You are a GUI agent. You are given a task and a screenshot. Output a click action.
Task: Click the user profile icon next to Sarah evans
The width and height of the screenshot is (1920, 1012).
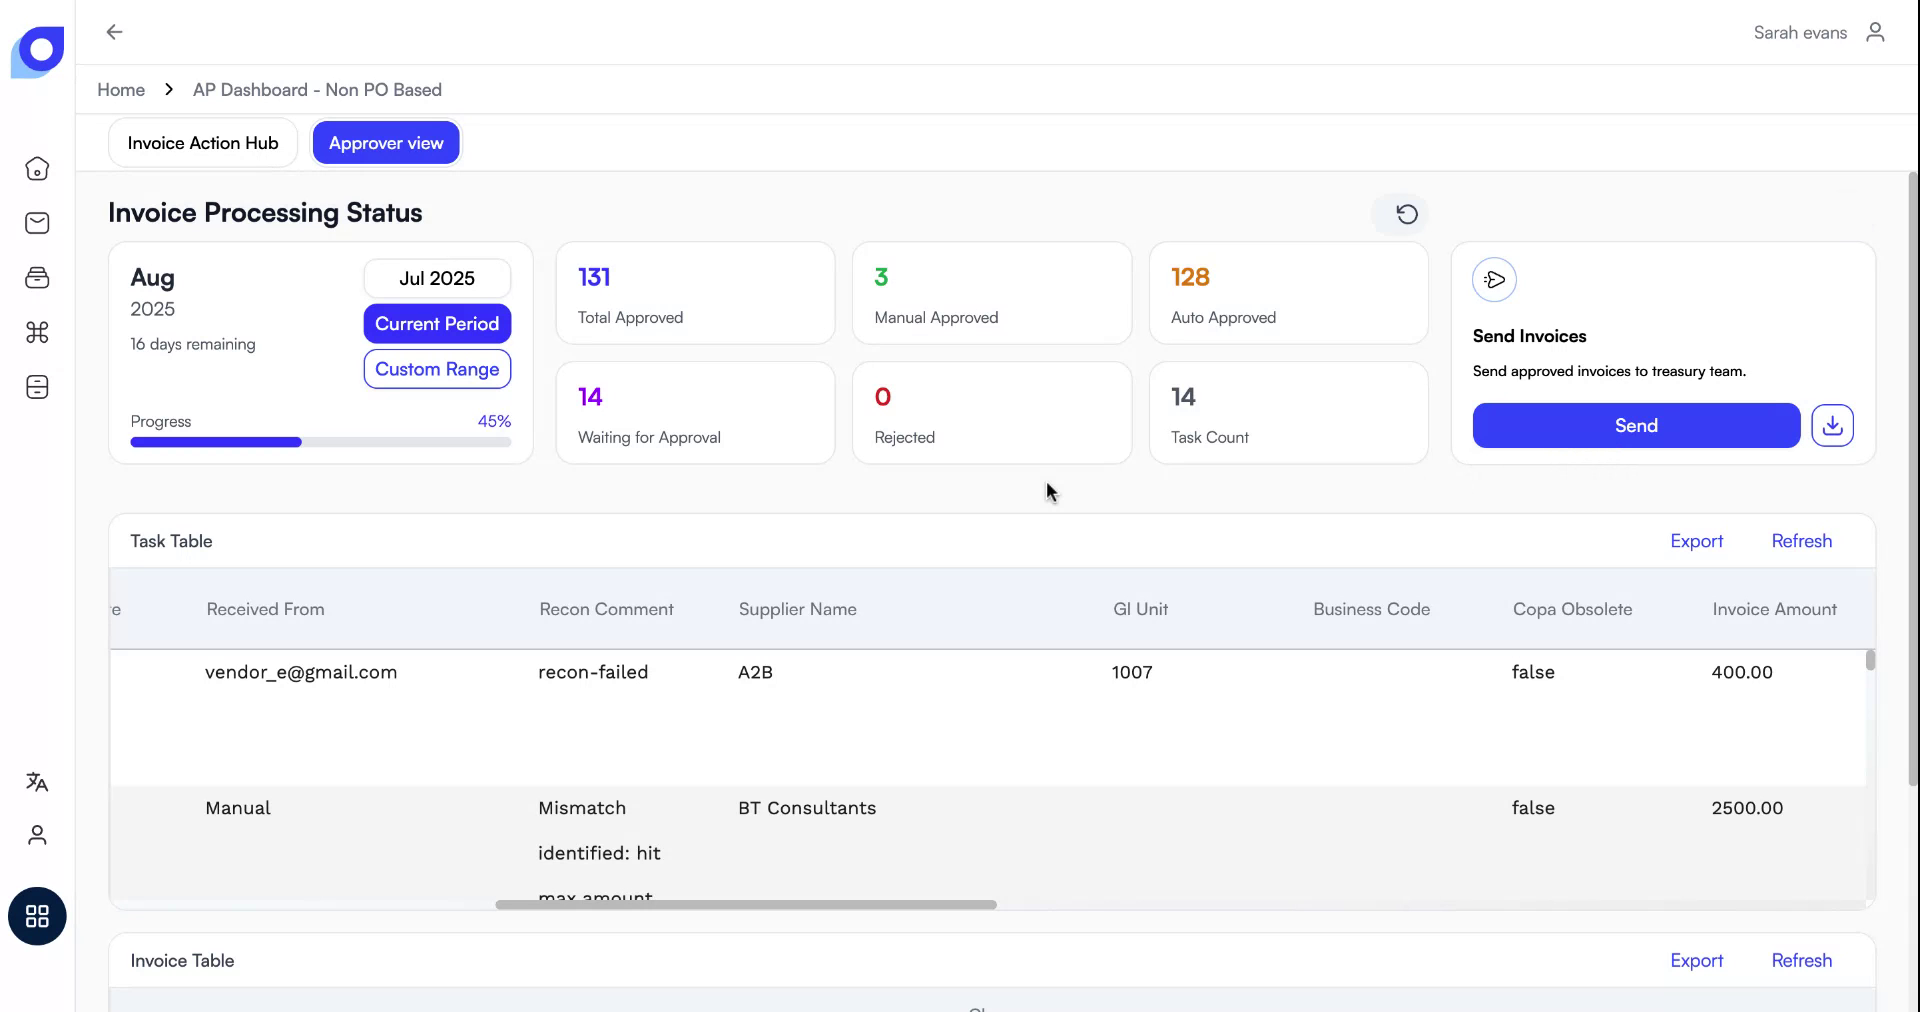(1875, 32)
